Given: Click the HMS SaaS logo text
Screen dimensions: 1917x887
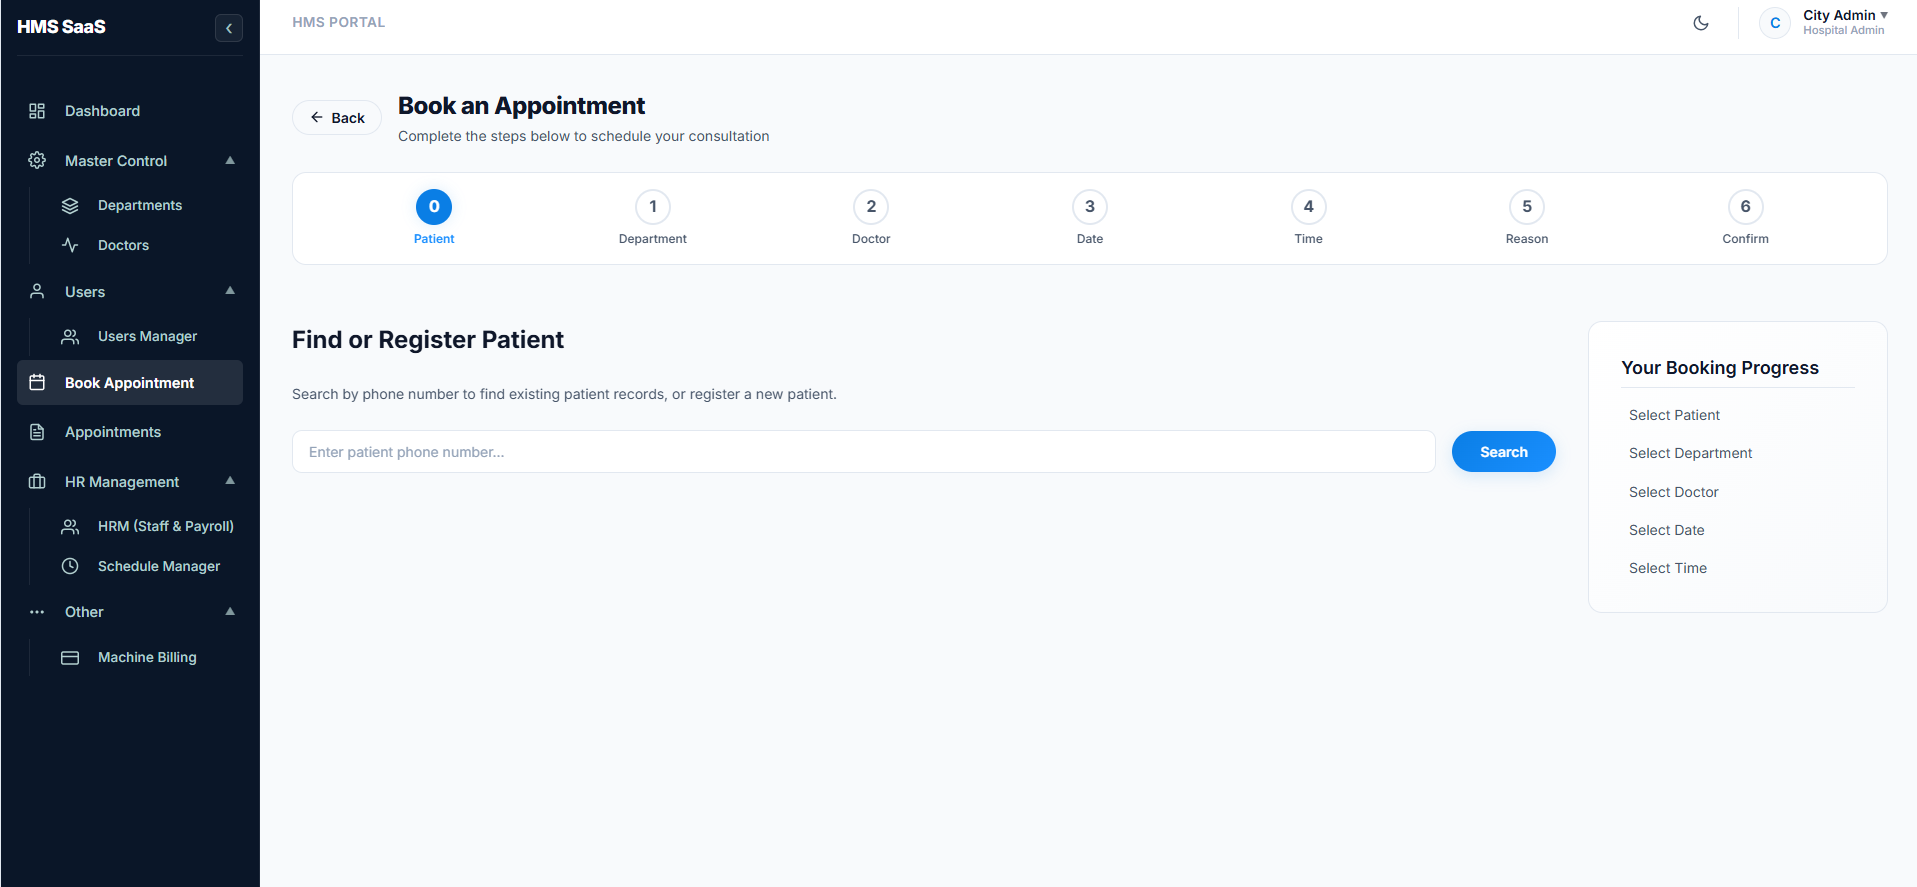Looking at the screenshot, I should (x=61, y=27).
